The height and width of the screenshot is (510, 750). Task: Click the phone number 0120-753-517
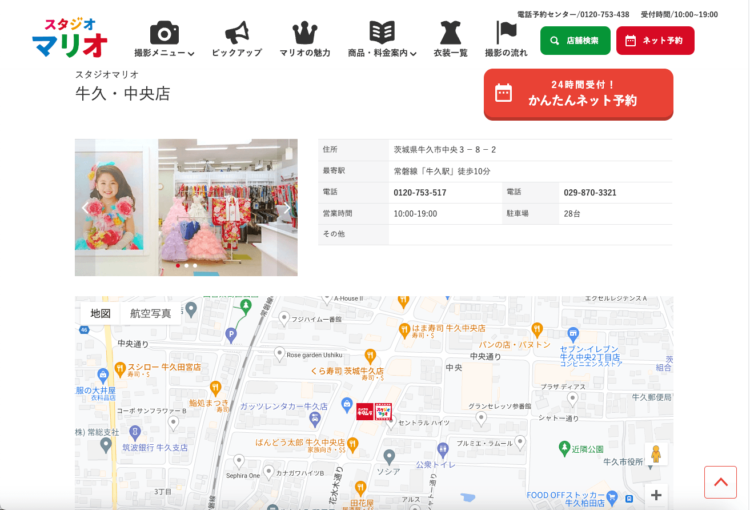tap(420, 193)
